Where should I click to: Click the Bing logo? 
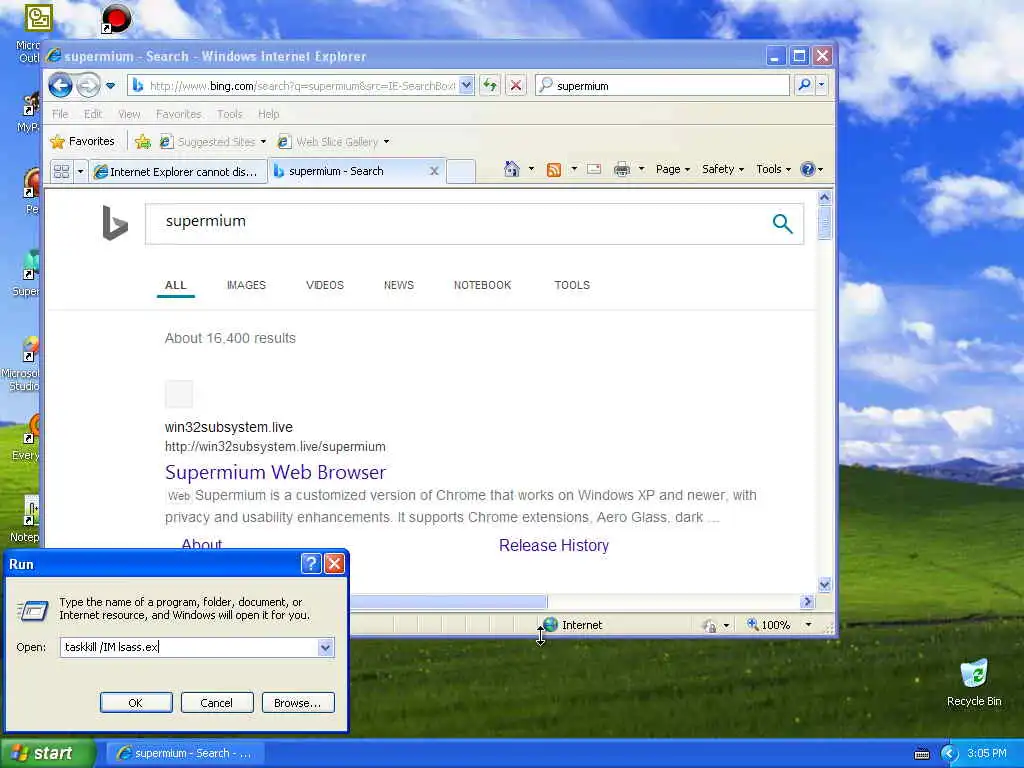pyautogui.click(x=115, y=223)
